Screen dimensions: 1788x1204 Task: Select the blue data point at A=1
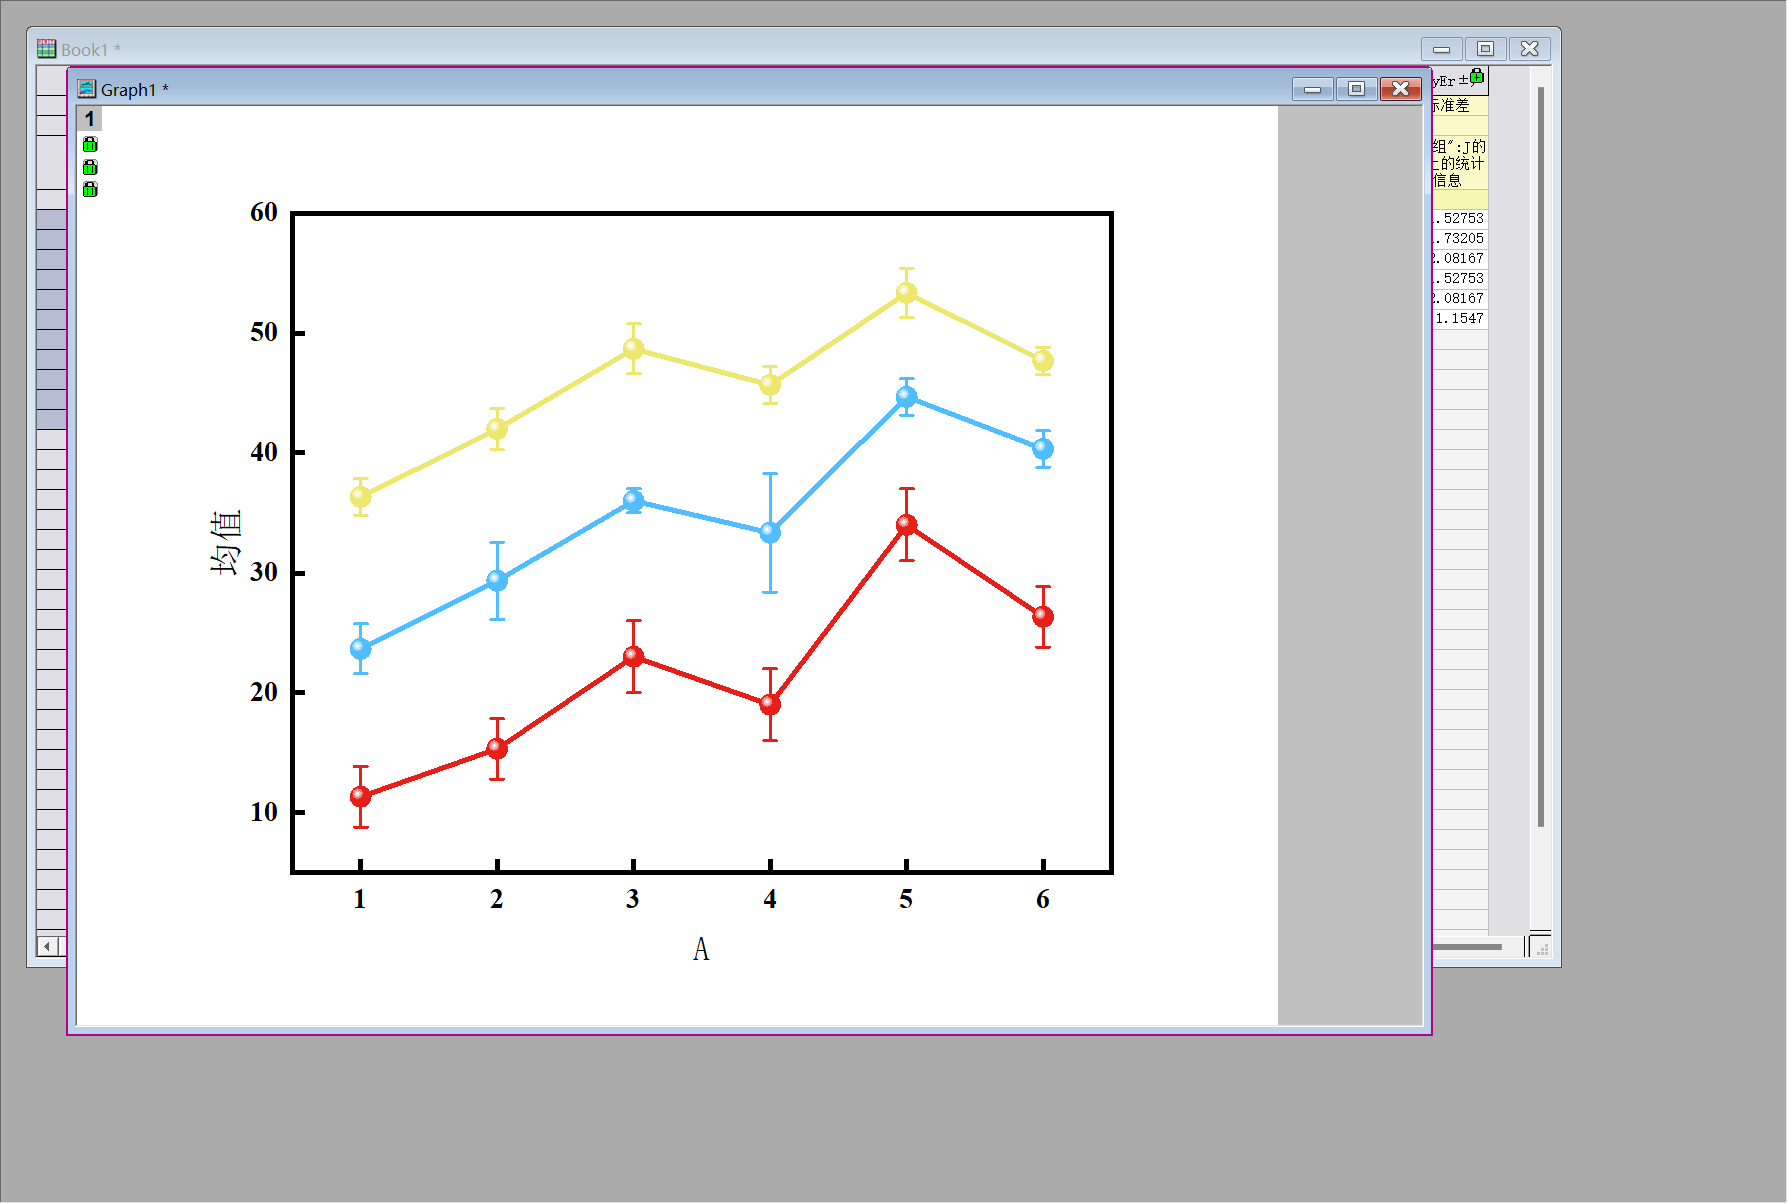[361, 649]
